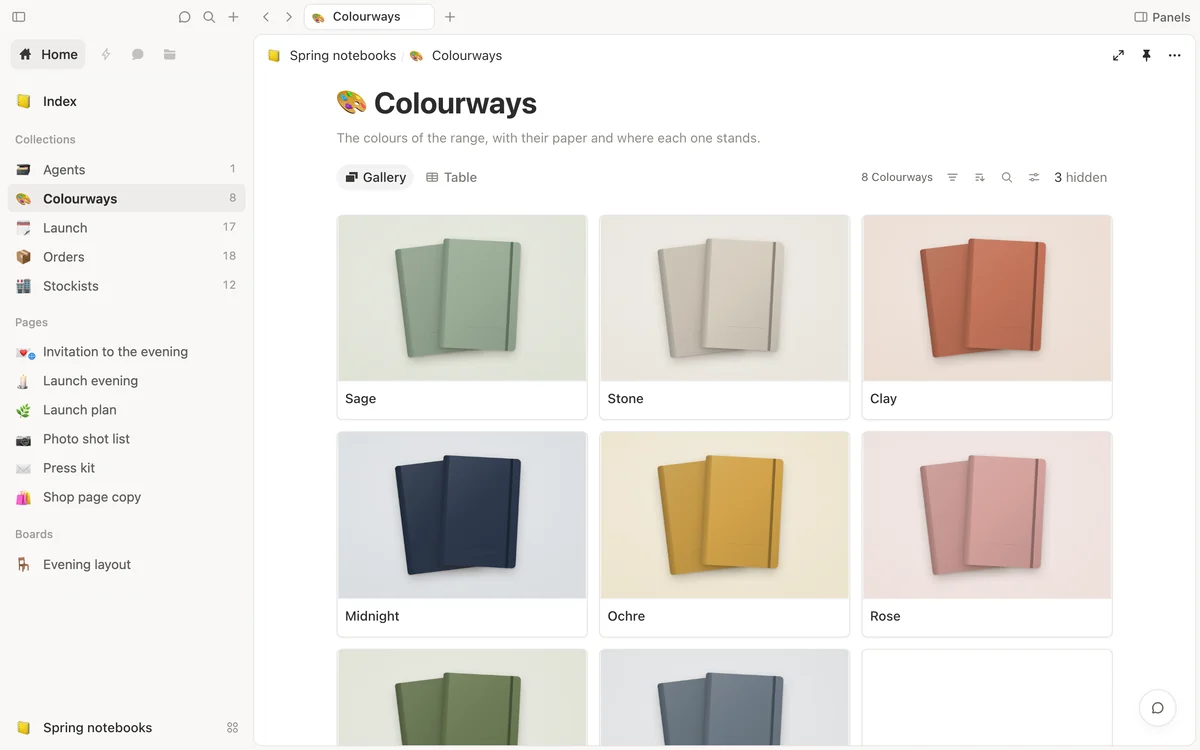Open the filter icon in view toolbar
The width and height of the screenshot is (1200, 750).
click(x=952, y=177)
